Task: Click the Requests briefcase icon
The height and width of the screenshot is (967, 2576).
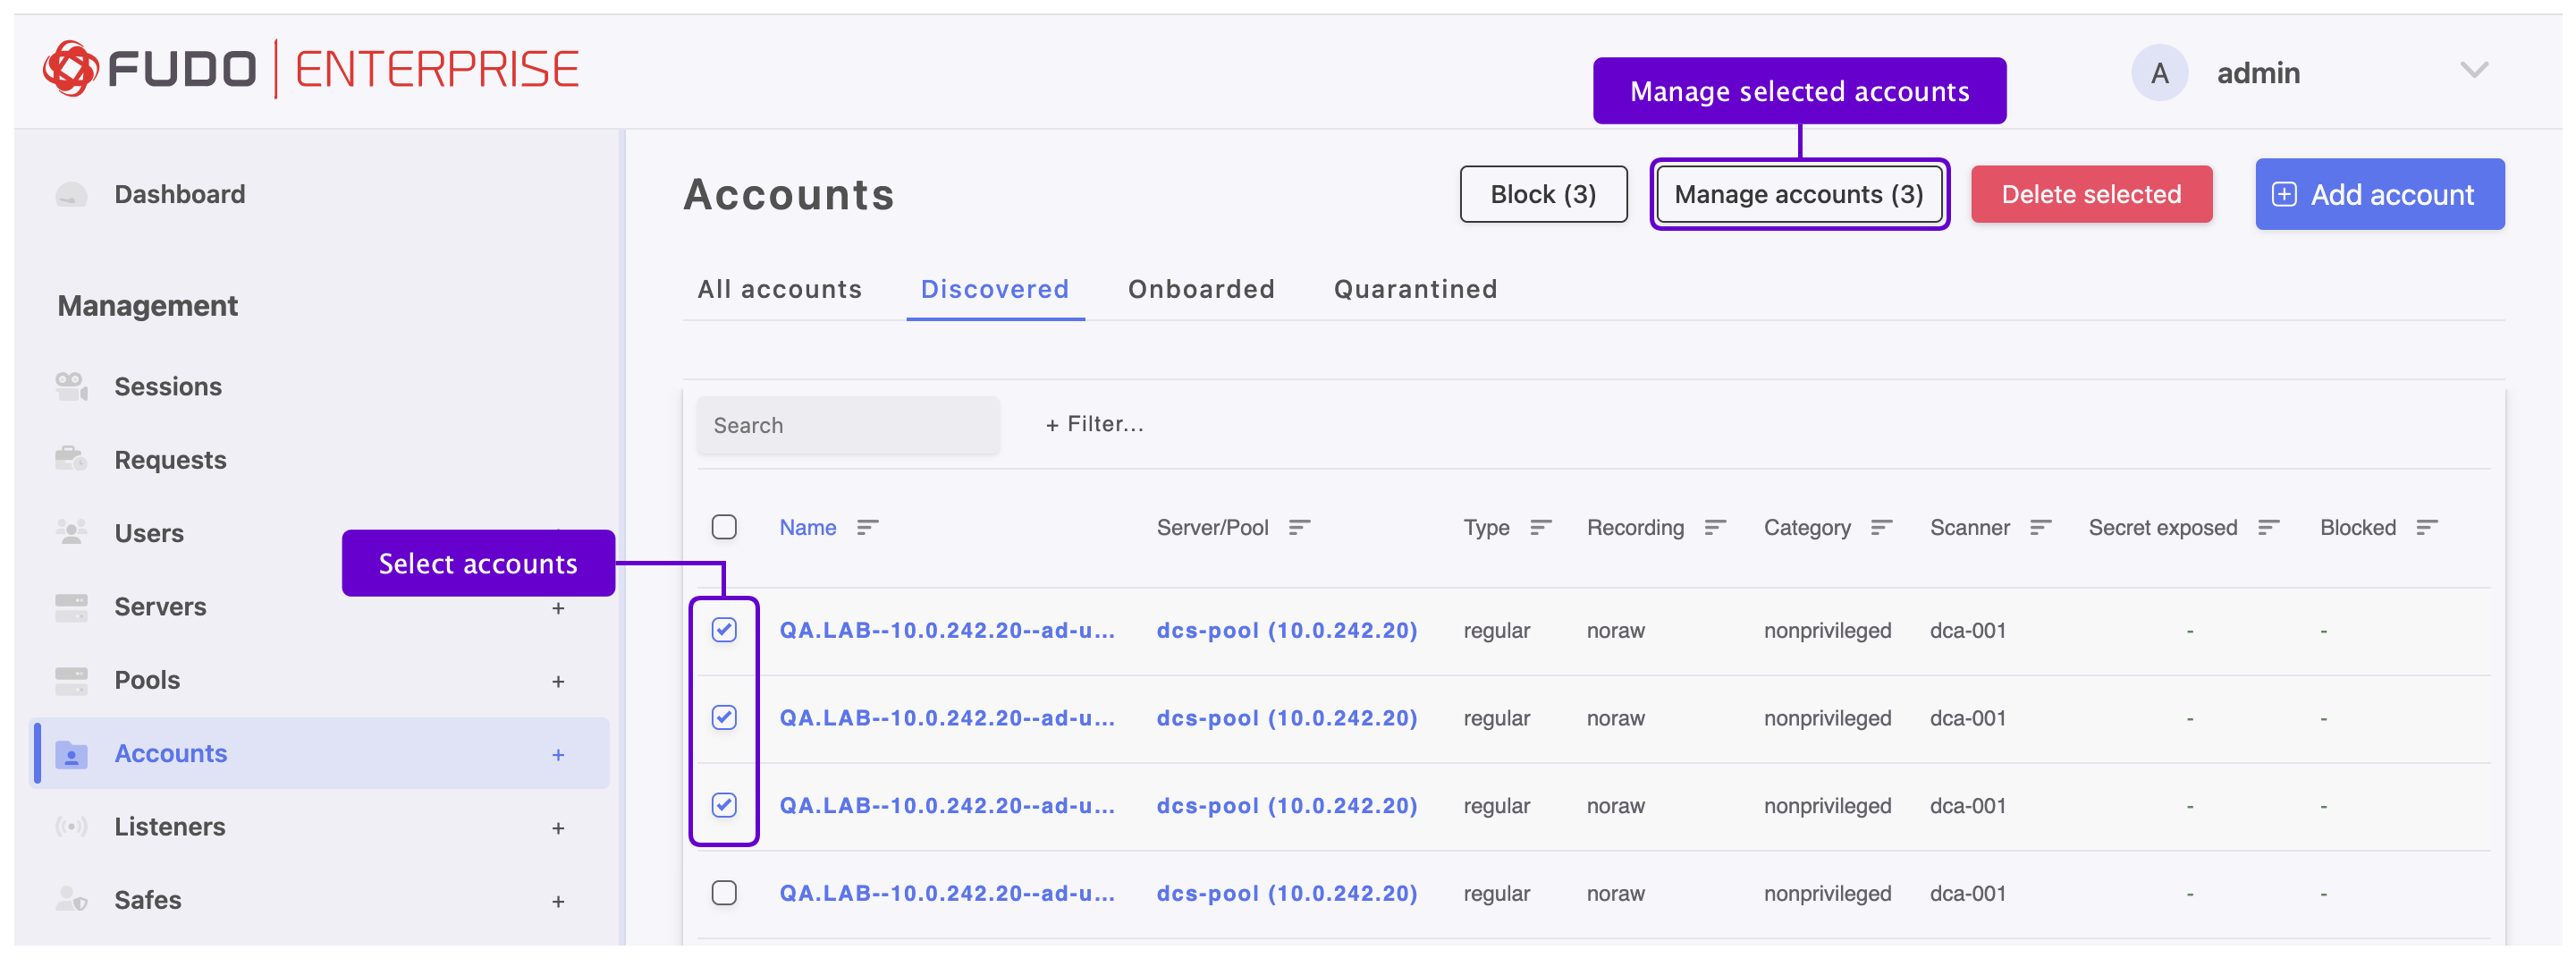Action: click(71, 459)
